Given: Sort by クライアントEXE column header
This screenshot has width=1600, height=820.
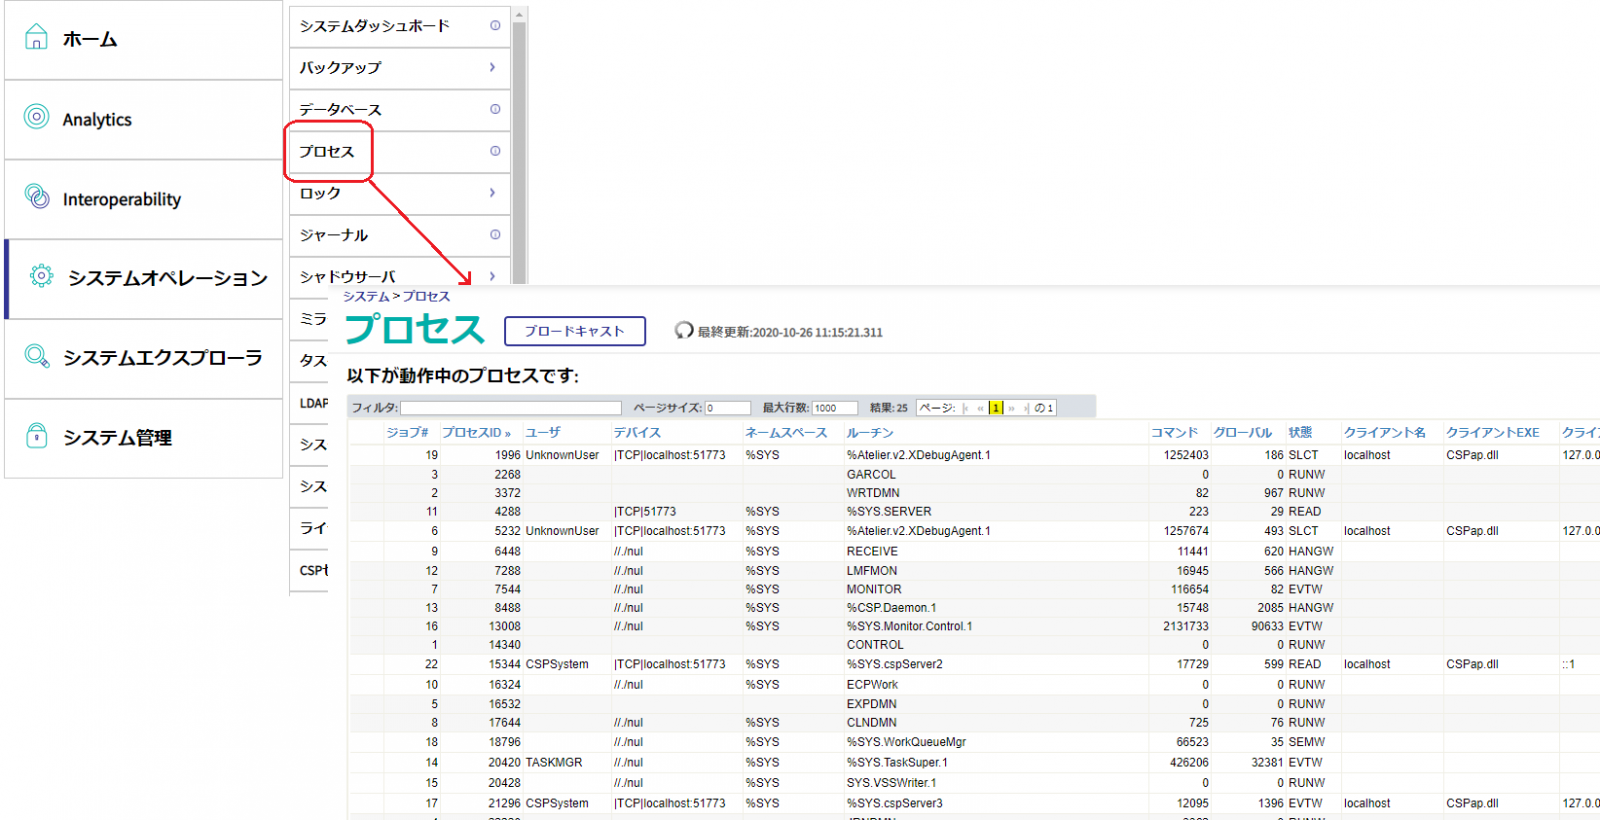Looking at the screenshot, I should pos(1492,432).
